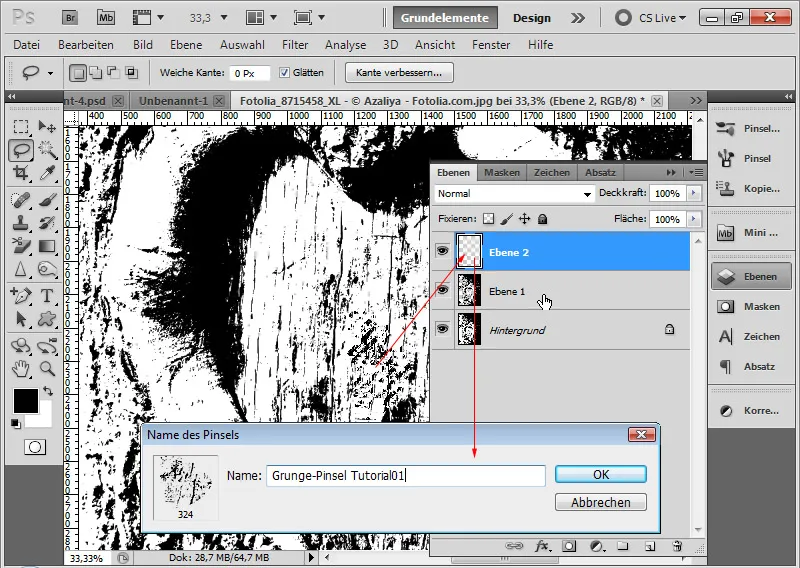Click Kante verbessern button
Screen dimensions: 800x568
tap(399, 72)
